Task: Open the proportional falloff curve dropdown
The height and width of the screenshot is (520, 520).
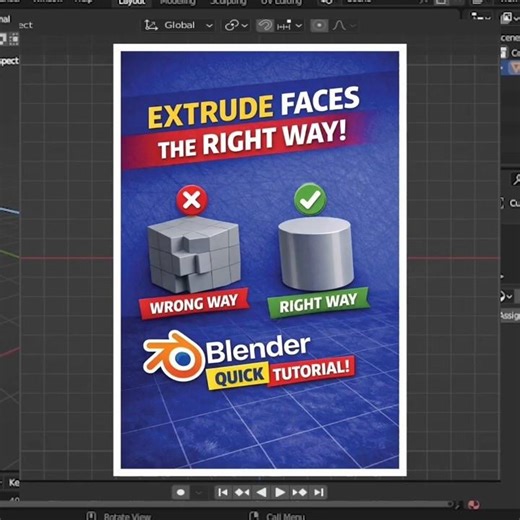Action: coord(344,25)
